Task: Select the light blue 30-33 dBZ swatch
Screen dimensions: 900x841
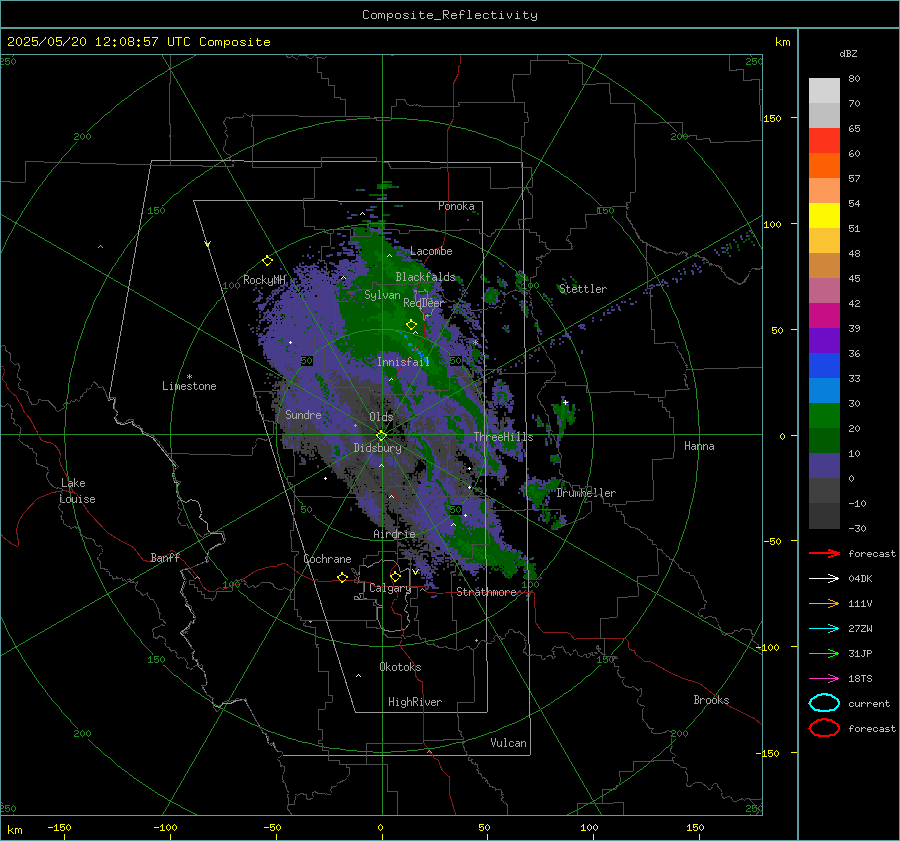Action: (x=824, y=390)
